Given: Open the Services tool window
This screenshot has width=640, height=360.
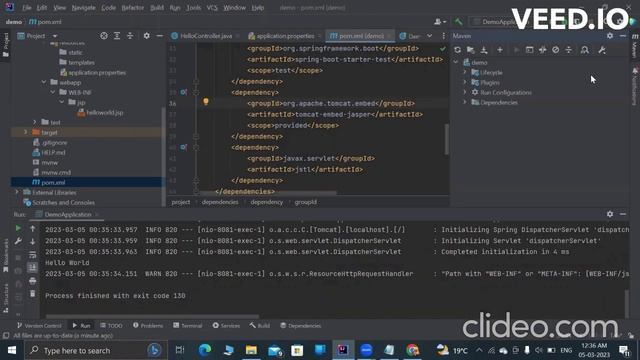Looking at the screenshot, I should 226,325.
